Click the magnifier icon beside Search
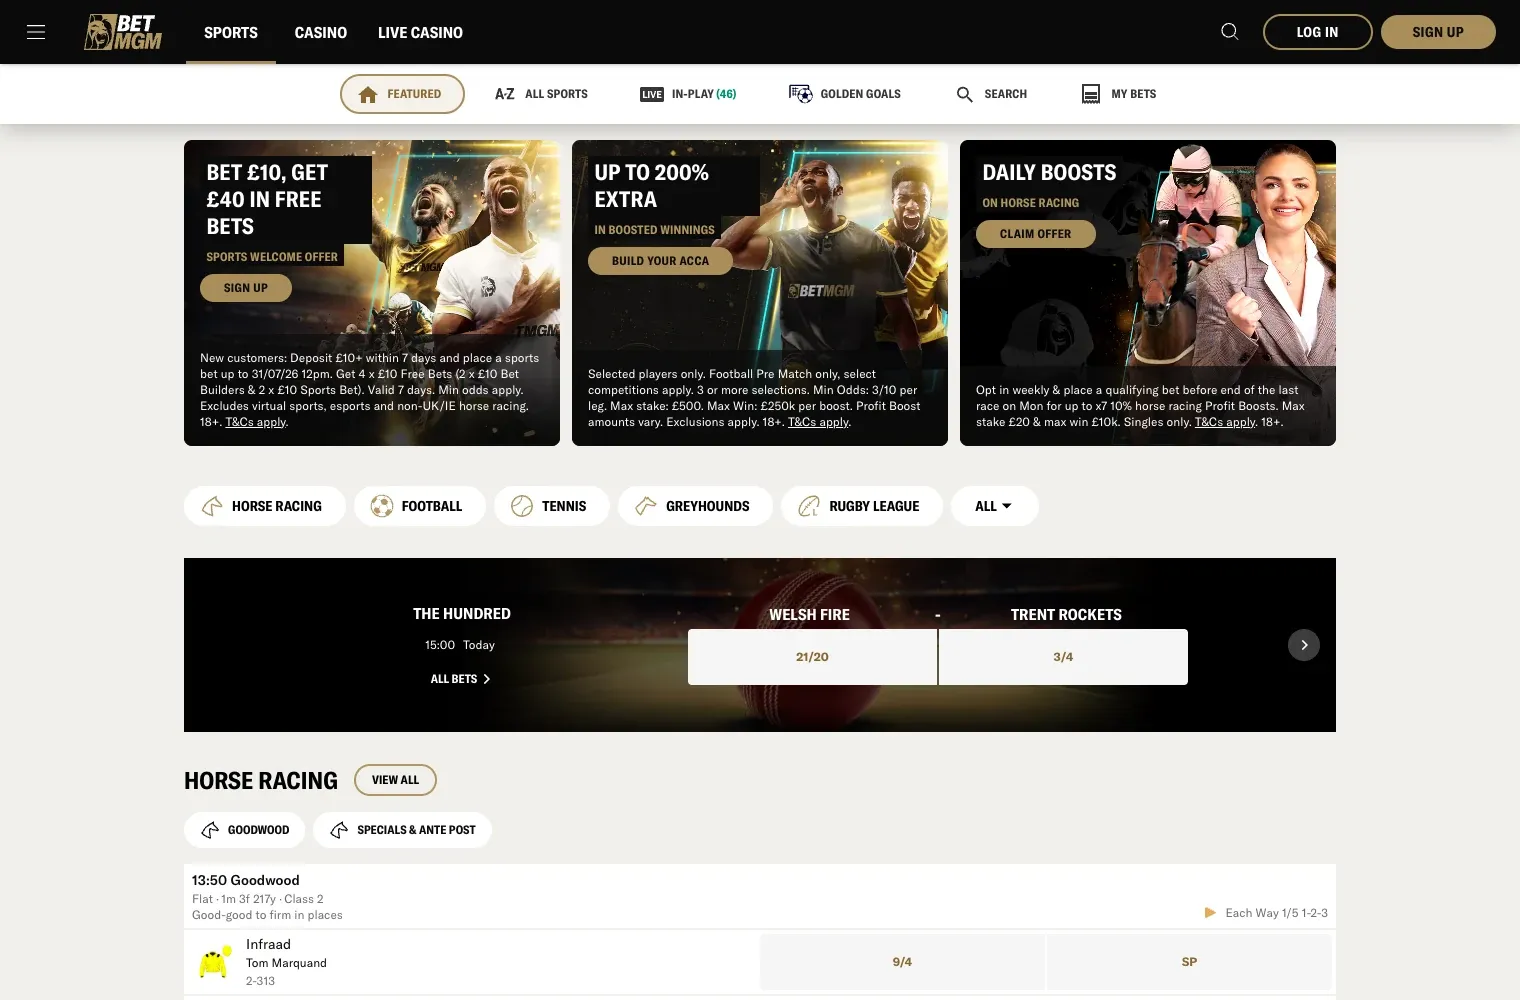 tap(965, 94)
